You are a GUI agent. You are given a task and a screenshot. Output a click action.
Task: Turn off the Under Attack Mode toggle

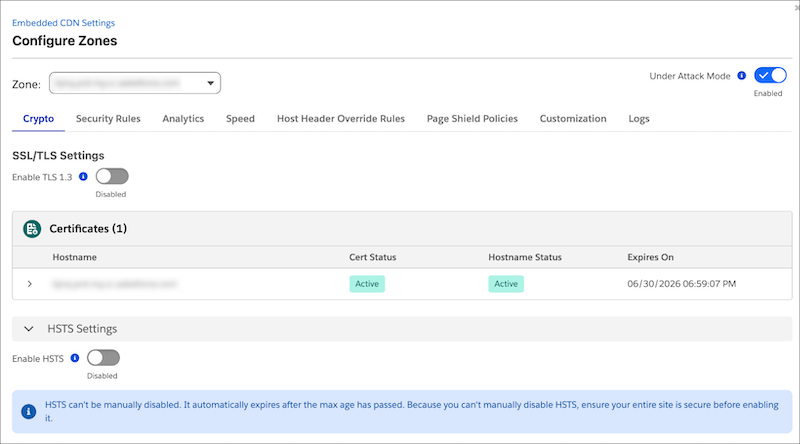point(770,76)
